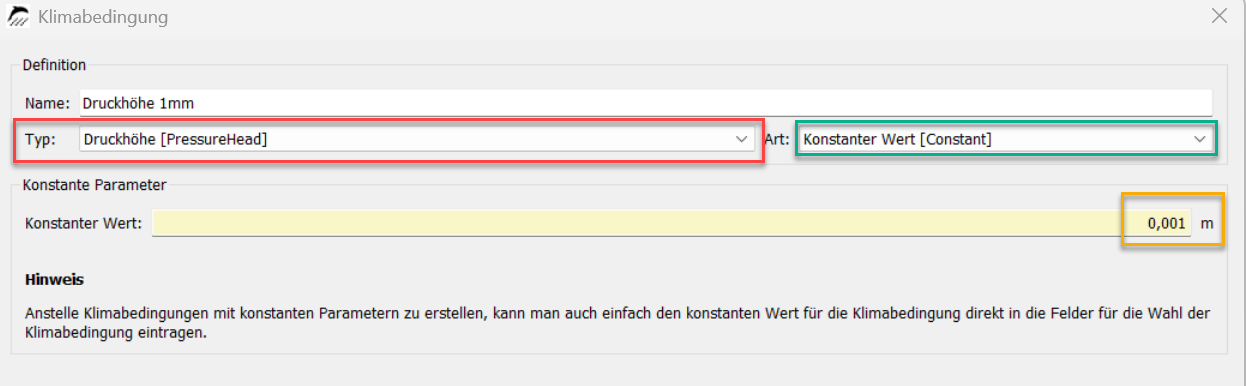Click the 'Konstante Parameter' group title
This screenshot has width=1246, height=386.
click(x=94, y=185)
